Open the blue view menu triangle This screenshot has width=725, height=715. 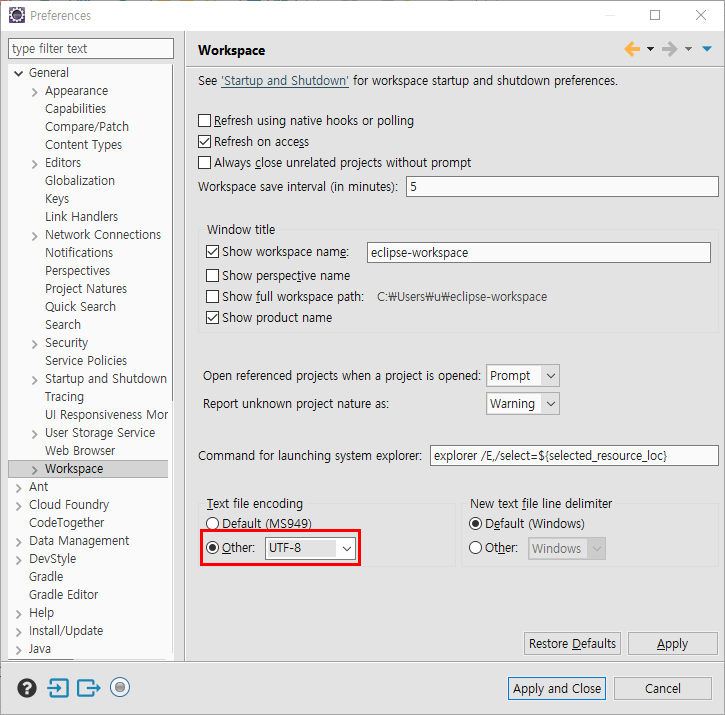707,49
